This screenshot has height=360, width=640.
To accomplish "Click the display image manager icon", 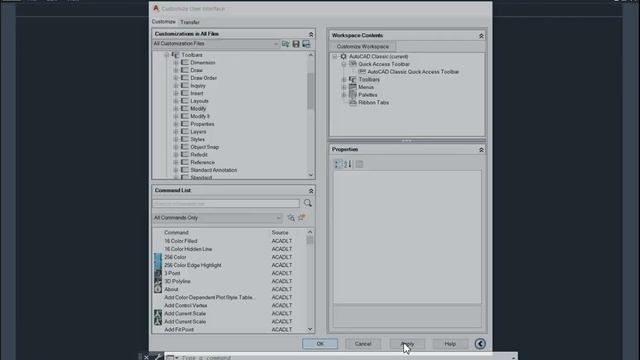I will coord(306,44).
